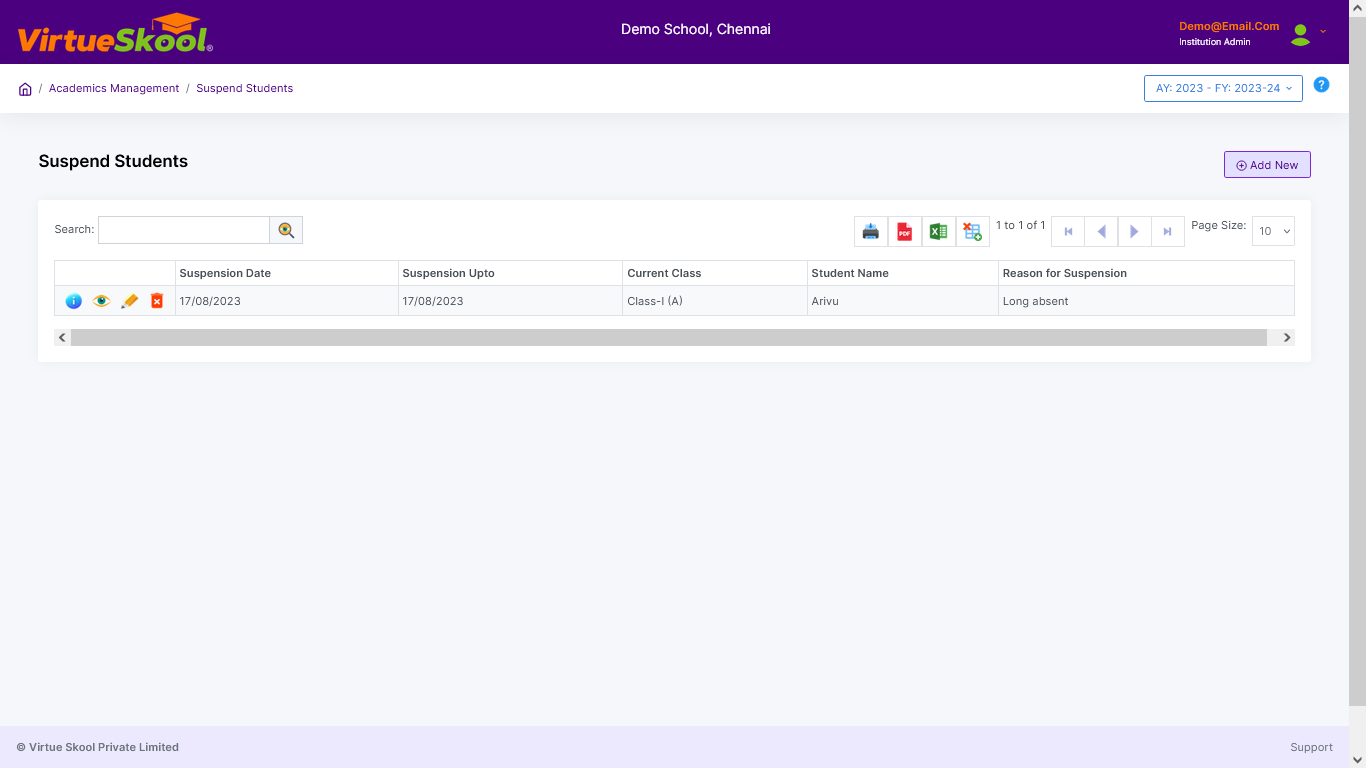Sort by Student Name column header
The height and width of the screenshot is (768, 1366).
tap(903, 273)
